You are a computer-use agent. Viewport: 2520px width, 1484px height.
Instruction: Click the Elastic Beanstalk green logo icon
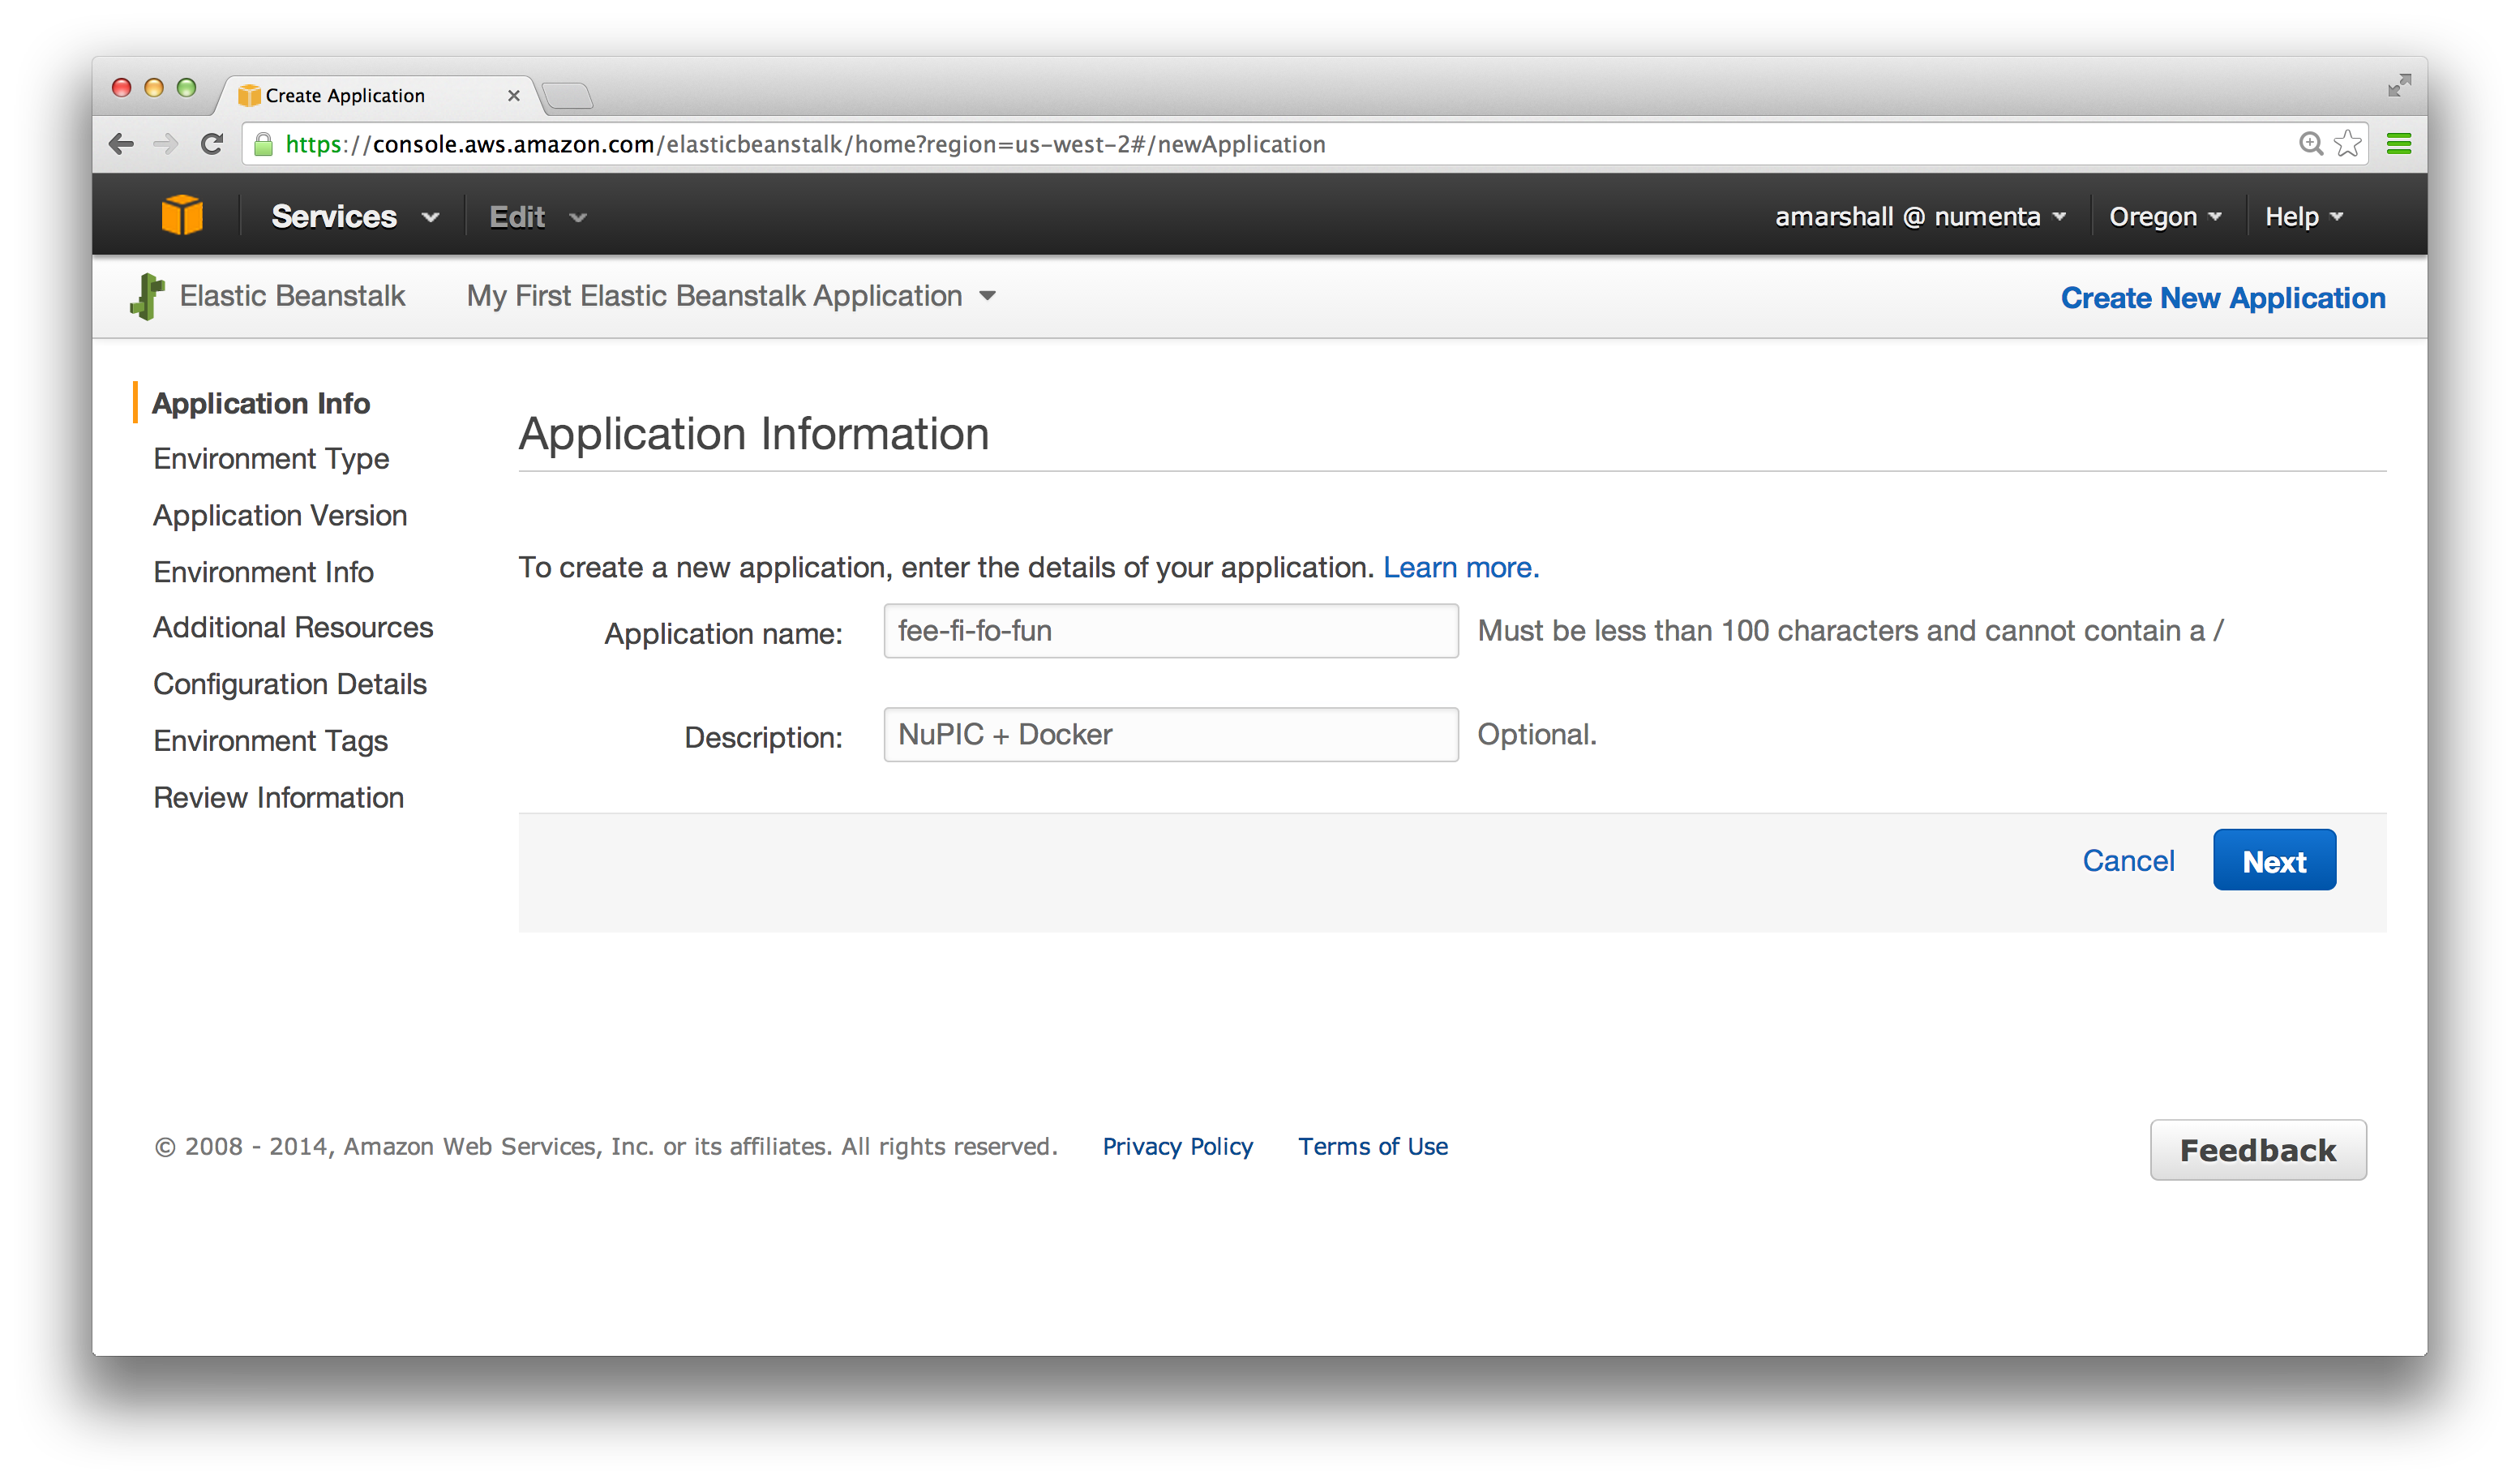coord(147,297)
